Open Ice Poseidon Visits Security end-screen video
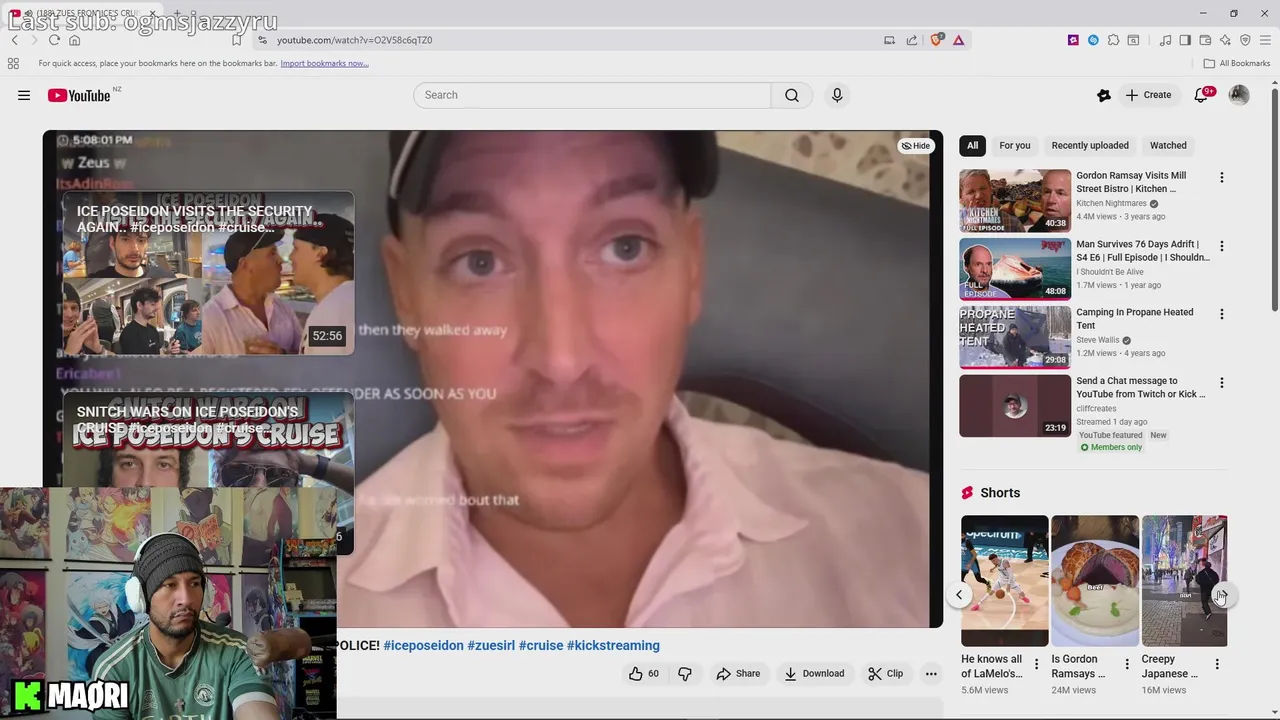Screen dimensions: 1280x720 208,273
